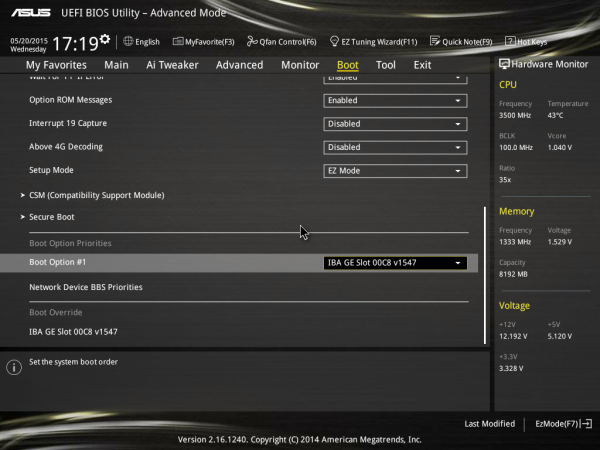Switch to the Main tab

116,65
